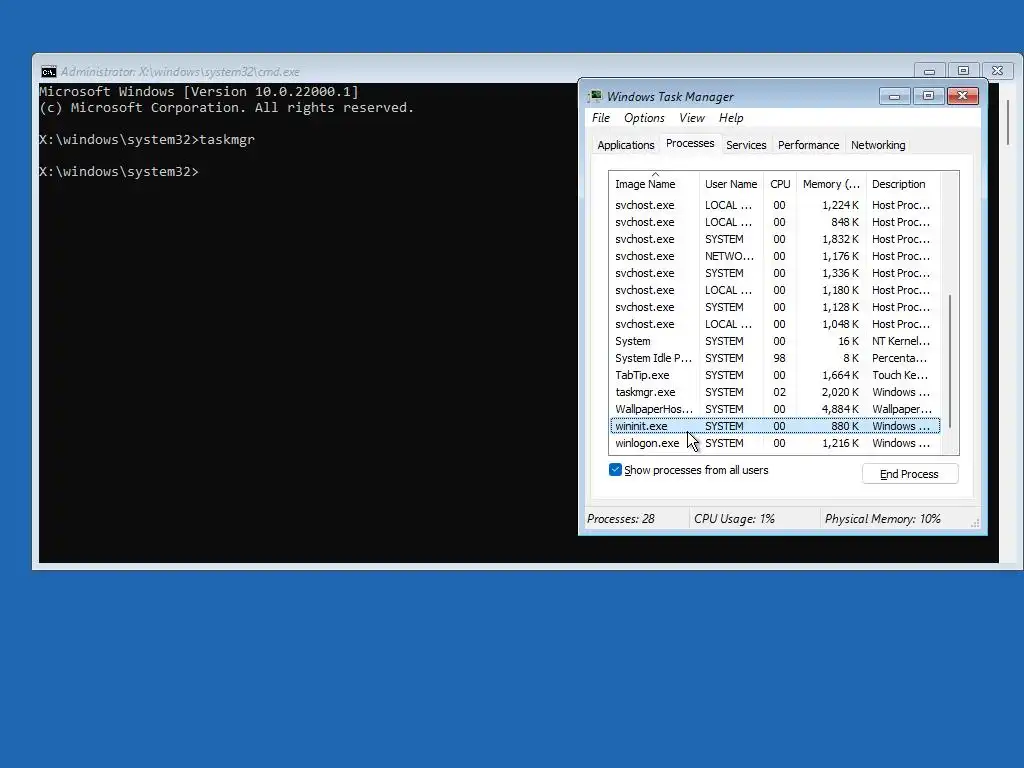Image resolution: width=1024 pixels, height=768 pixels.
Task: Select svchost.exe using 1,180 K memory
Action: 775,290
